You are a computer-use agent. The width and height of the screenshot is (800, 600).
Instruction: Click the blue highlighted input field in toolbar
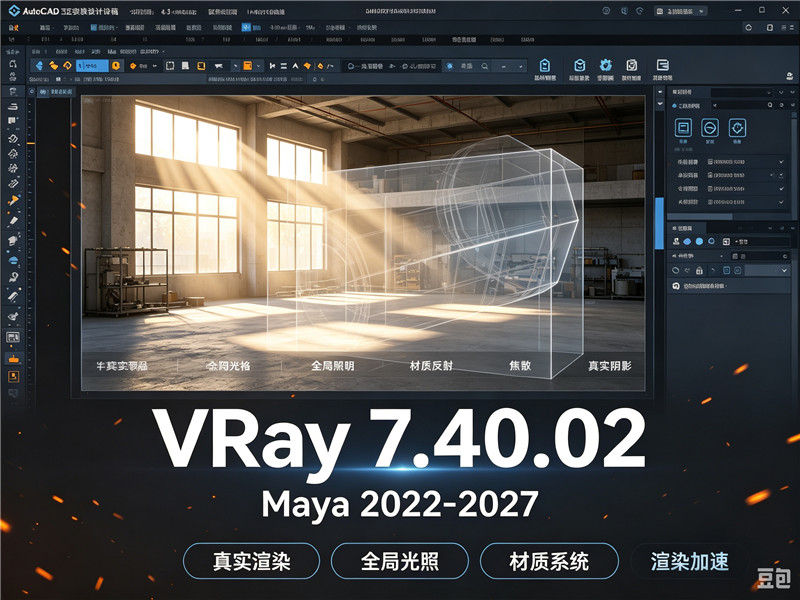pyautogui.click(x=92, y=65)
